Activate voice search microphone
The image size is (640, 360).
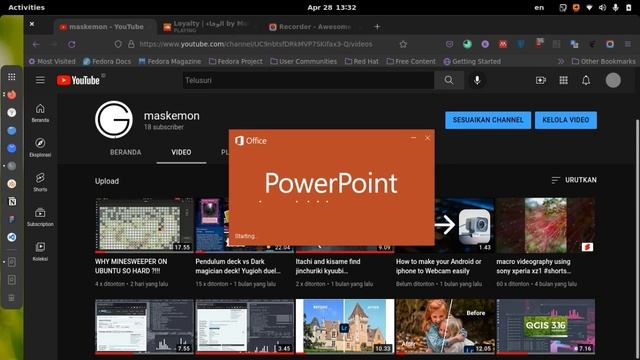[477, 80]
